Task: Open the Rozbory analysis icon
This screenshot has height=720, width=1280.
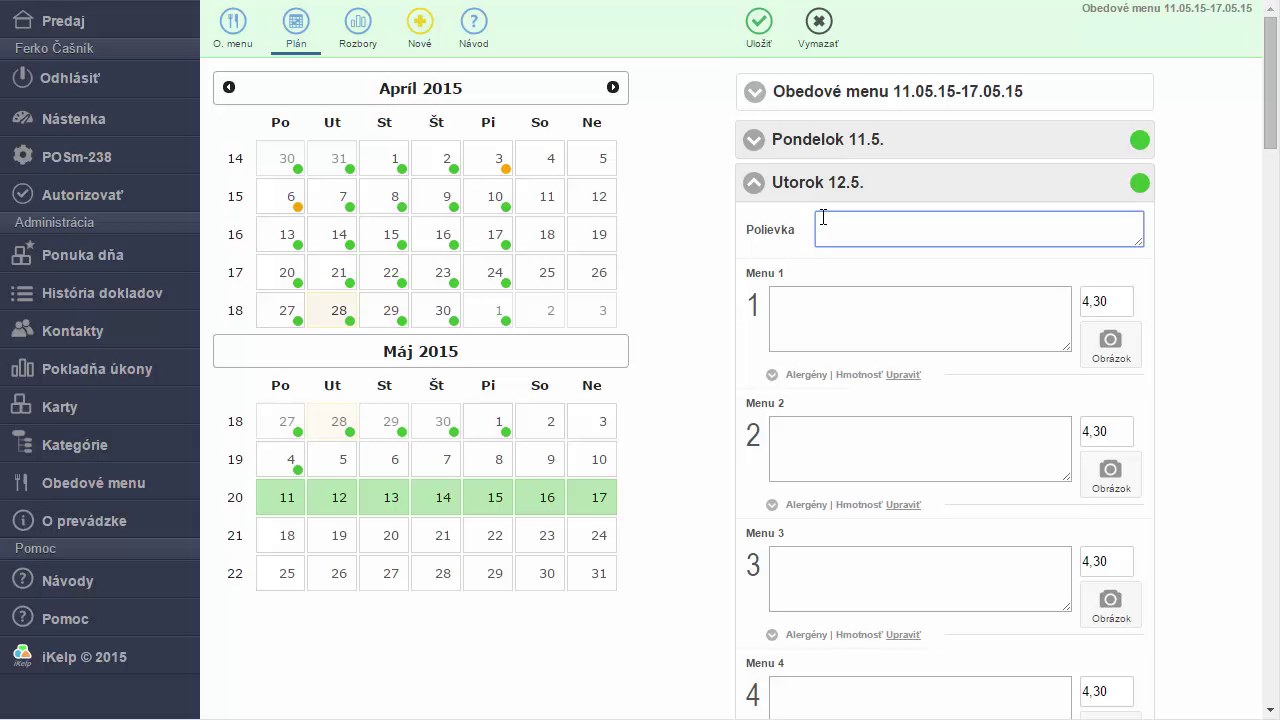Action: tap(357, 28)
